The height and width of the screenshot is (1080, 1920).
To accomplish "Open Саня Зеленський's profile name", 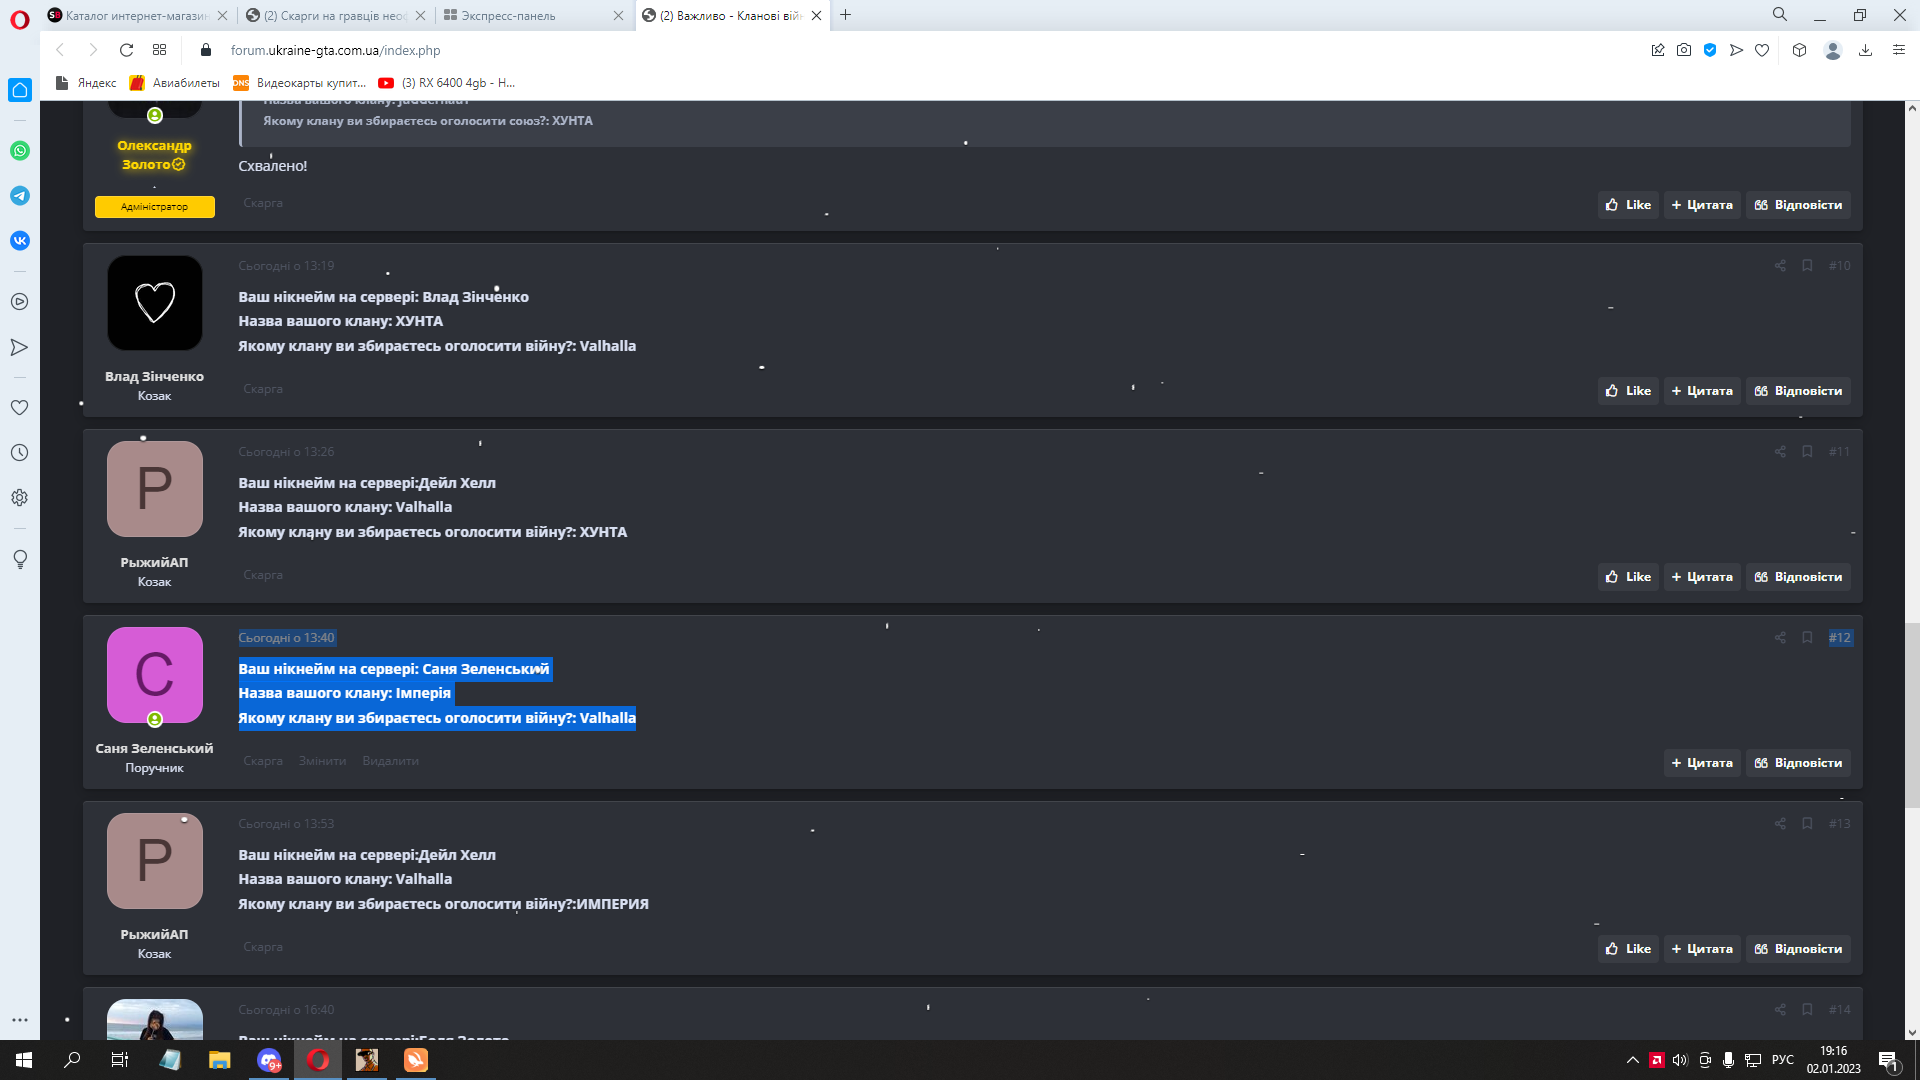I will [154, 749].
